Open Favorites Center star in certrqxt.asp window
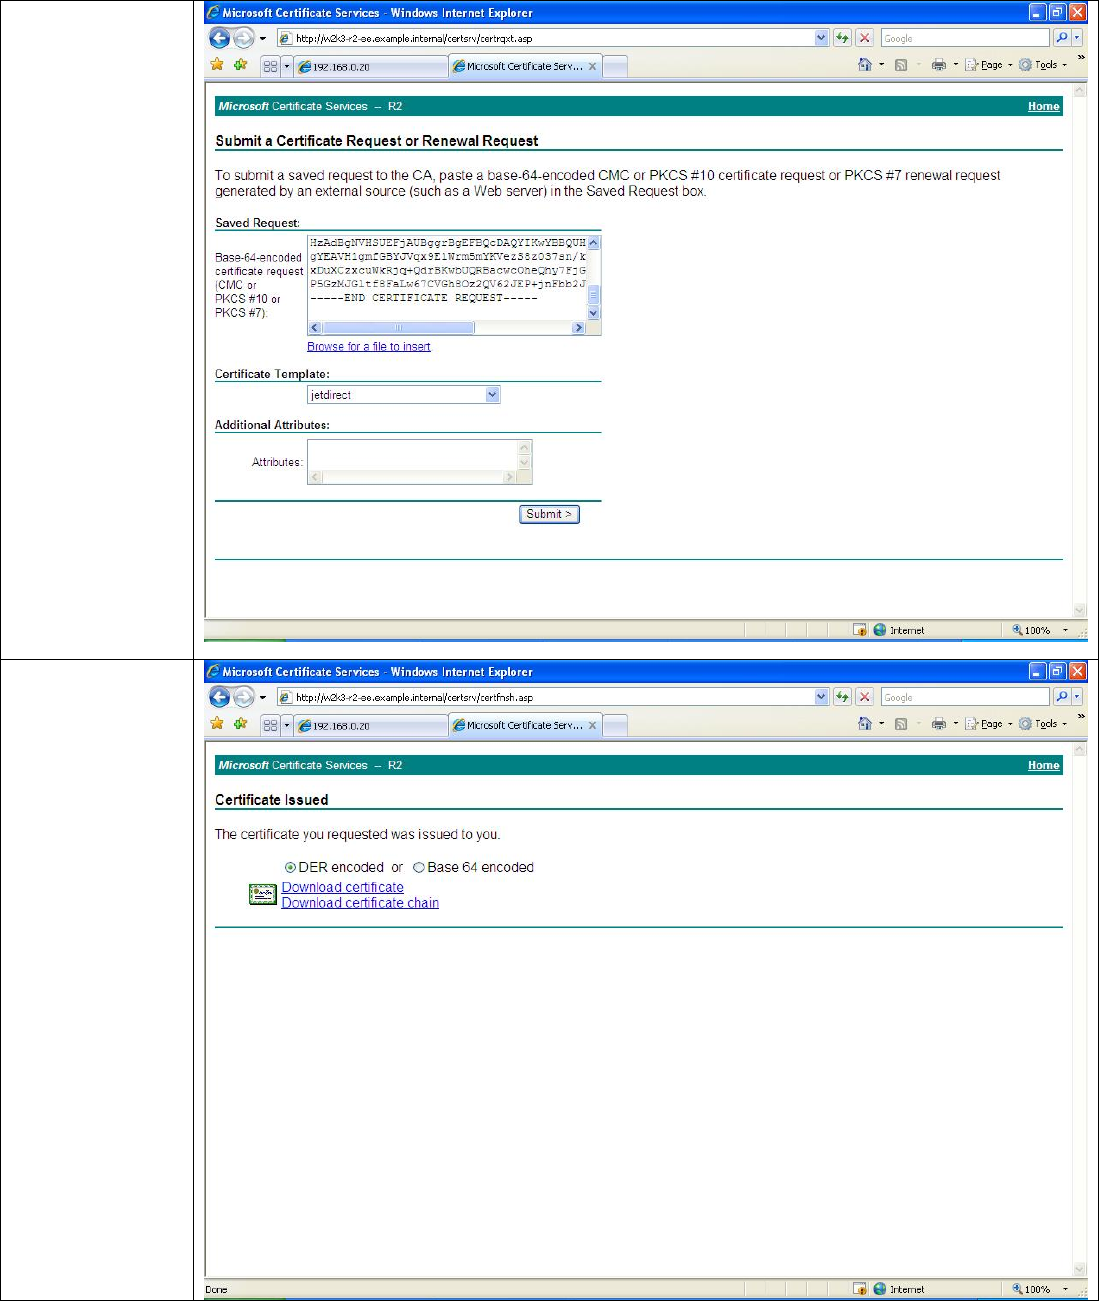This screenshot has width=1099, height=1301. pos(217,65)
